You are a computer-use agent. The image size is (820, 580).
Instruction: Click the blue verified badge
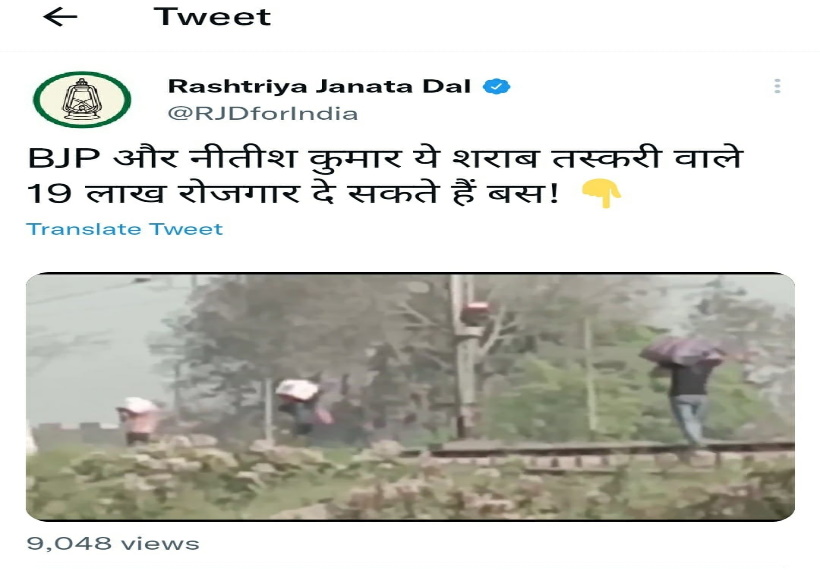coord(496,86)
